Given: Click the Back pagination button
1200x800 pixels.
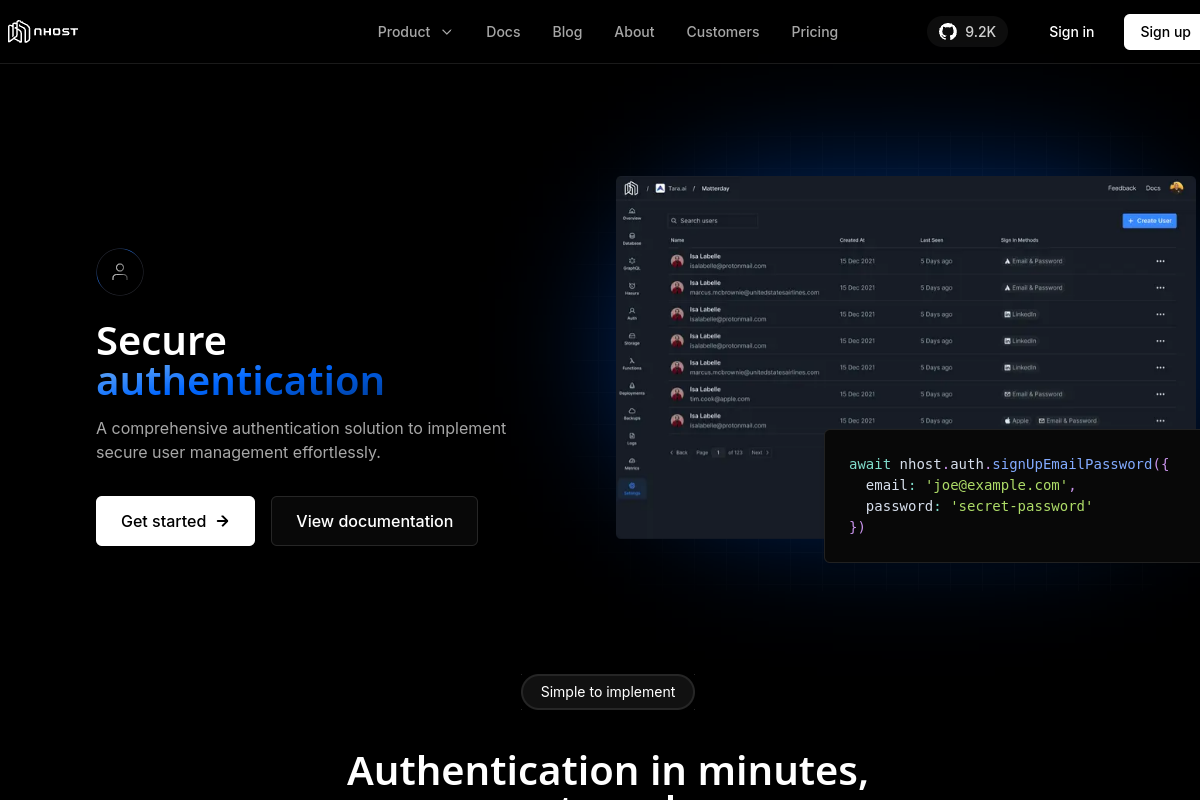Looking at the screenshot, I should pos(678,453).
